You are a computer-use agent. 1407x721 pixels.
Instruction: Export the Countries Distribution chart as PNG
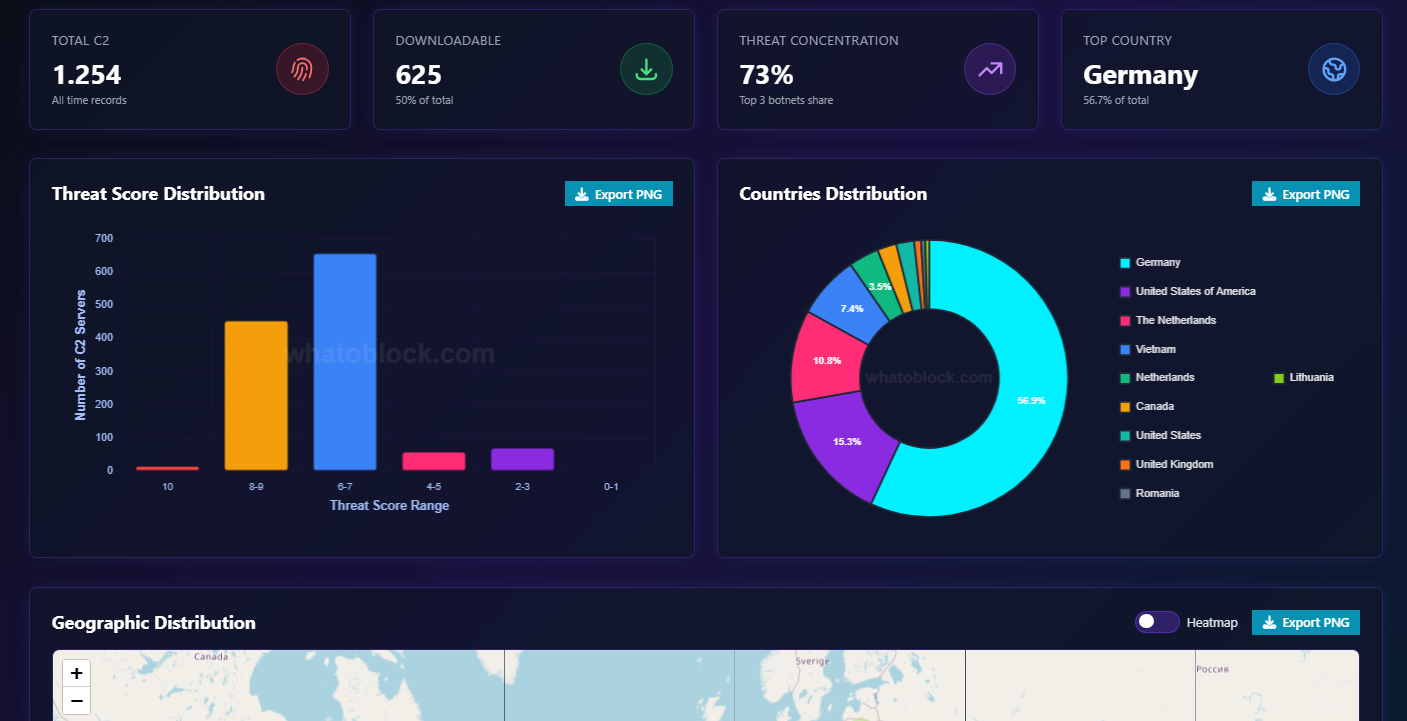pos(1305,193)
